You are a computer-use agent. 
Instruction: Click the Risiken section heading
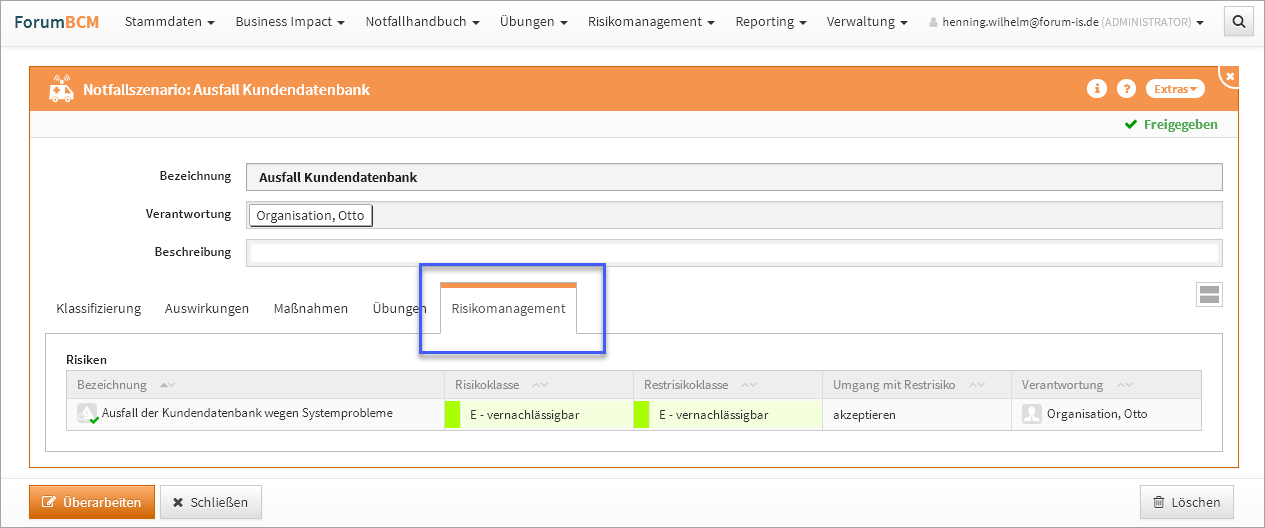86,359
